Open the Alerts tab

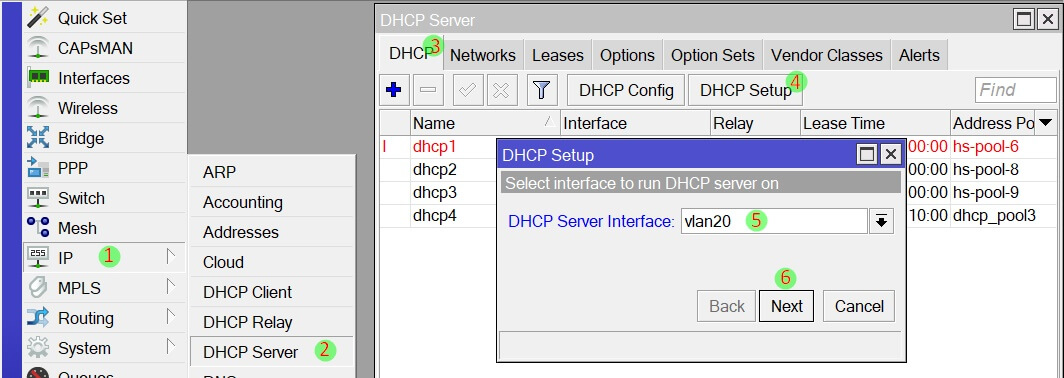tap(919, 55)
